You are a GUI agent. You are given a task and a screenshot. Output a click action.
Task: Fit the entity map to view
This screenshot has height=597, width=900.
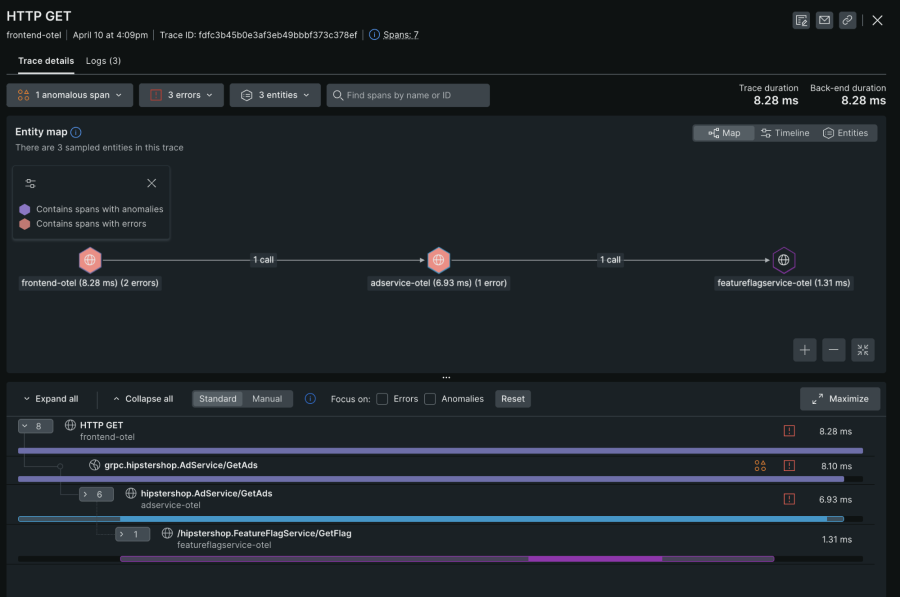pyautogui.click(x=863, y=350)
